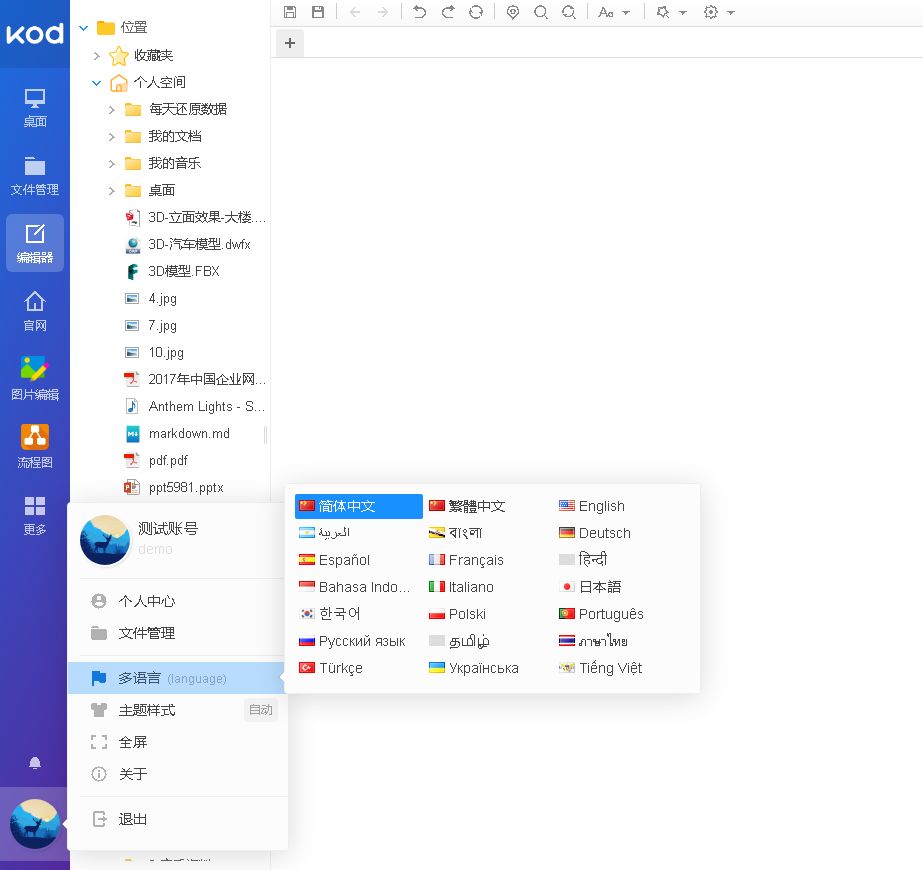The width and height of the screenshot is (923, 870).
Task: Expand the 我的文档 folder
Action: 110,136
